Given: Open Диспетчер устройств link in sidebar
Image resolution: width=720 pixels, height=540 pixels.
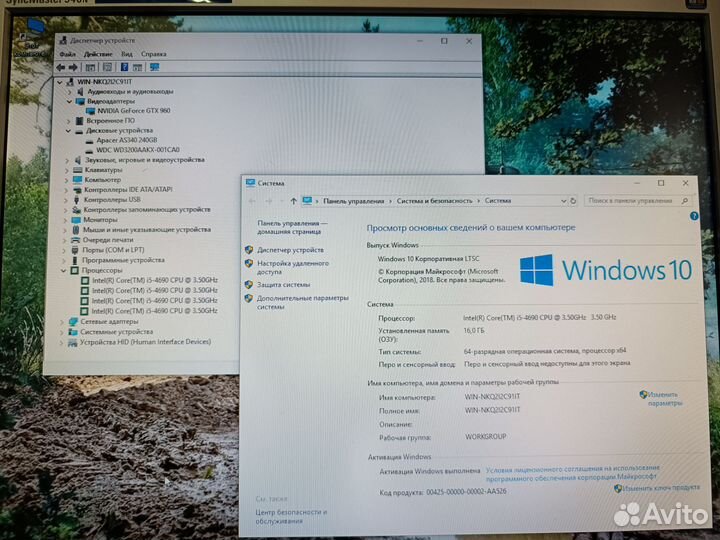Looking at the screenshot, I should [290, 250].
